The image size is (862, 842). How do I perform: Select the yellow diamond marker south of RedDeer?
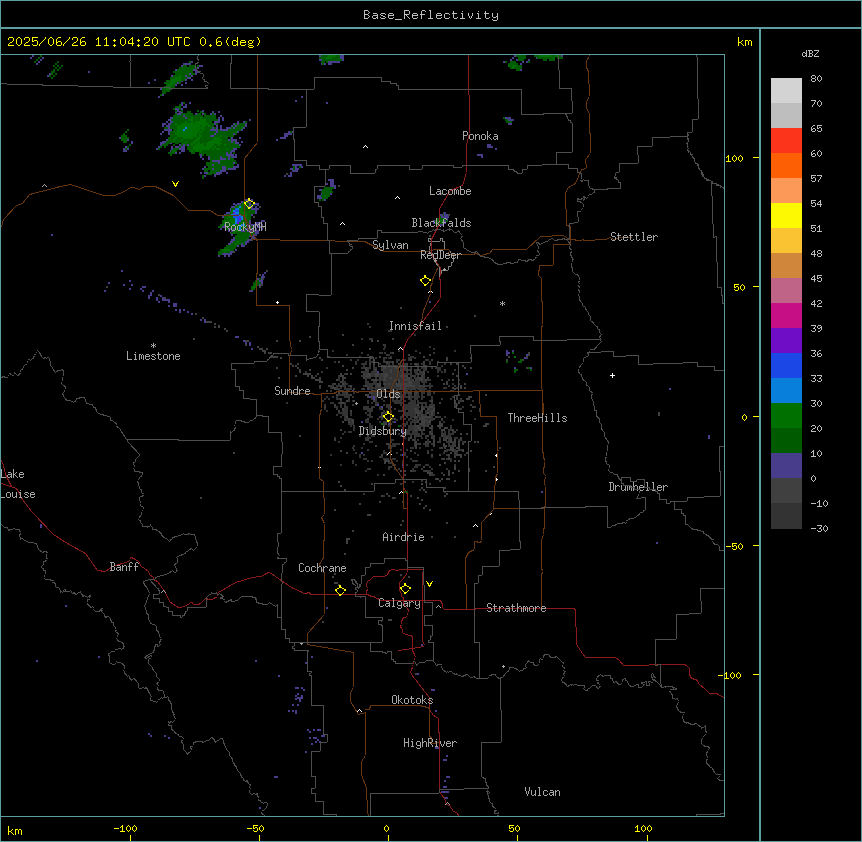tap(426, 281)
